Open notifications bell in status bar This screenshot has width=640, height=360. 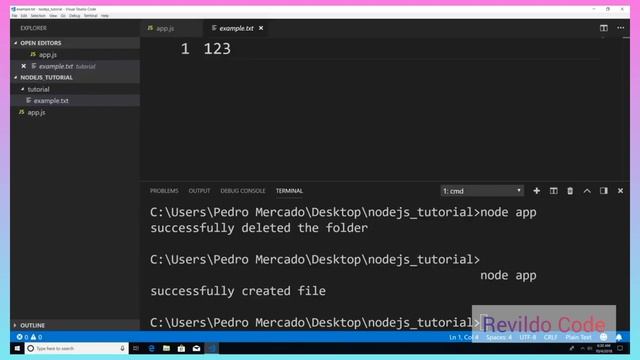(x=619, y=337)
